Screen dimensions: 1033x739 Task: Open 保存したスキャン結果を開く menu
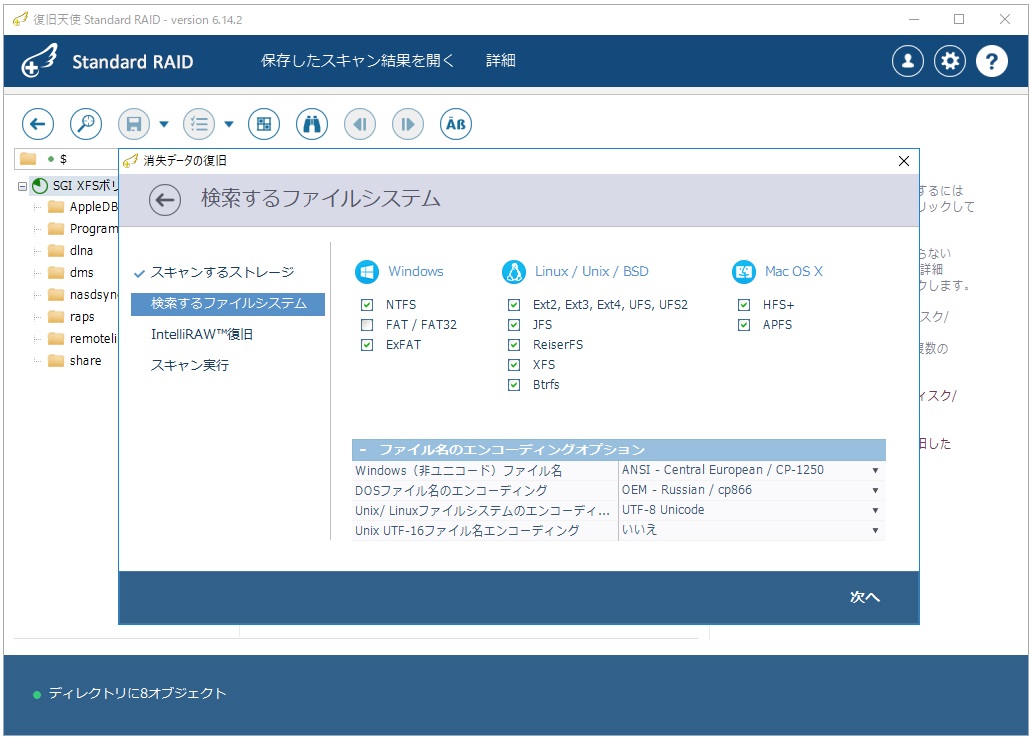coord(358,61)
